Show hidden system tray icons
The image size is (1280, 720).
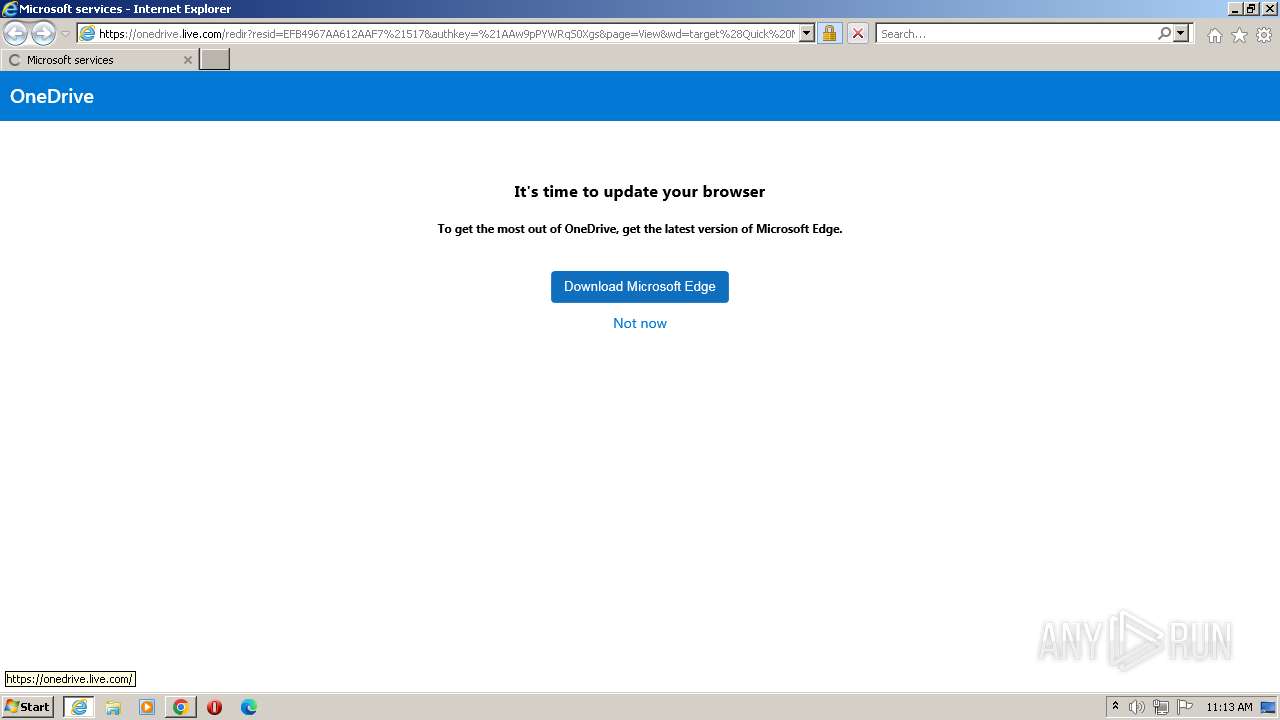pyautogui.click(x=1115, y=707)
